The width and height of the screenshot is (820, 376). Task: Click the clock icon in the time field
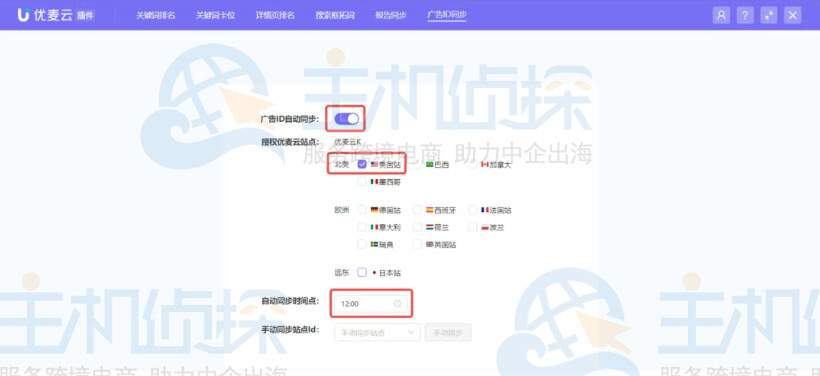coord(397,303)
